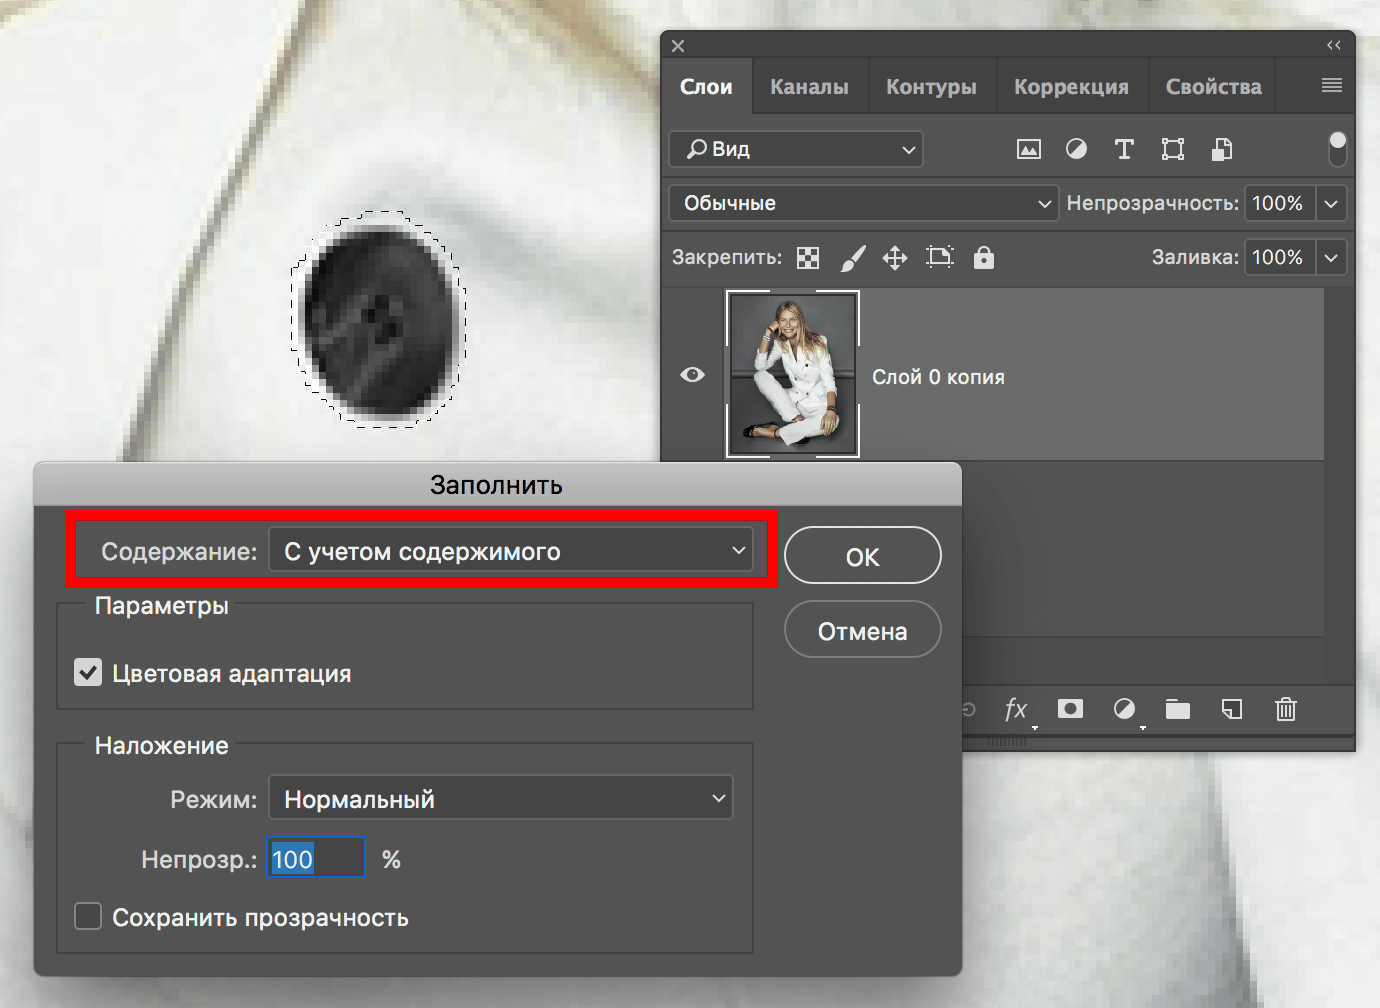Screen dimensions: 1380x1008
Task: Open the Режим blending mode dropdown
Action: pos(500,799)
